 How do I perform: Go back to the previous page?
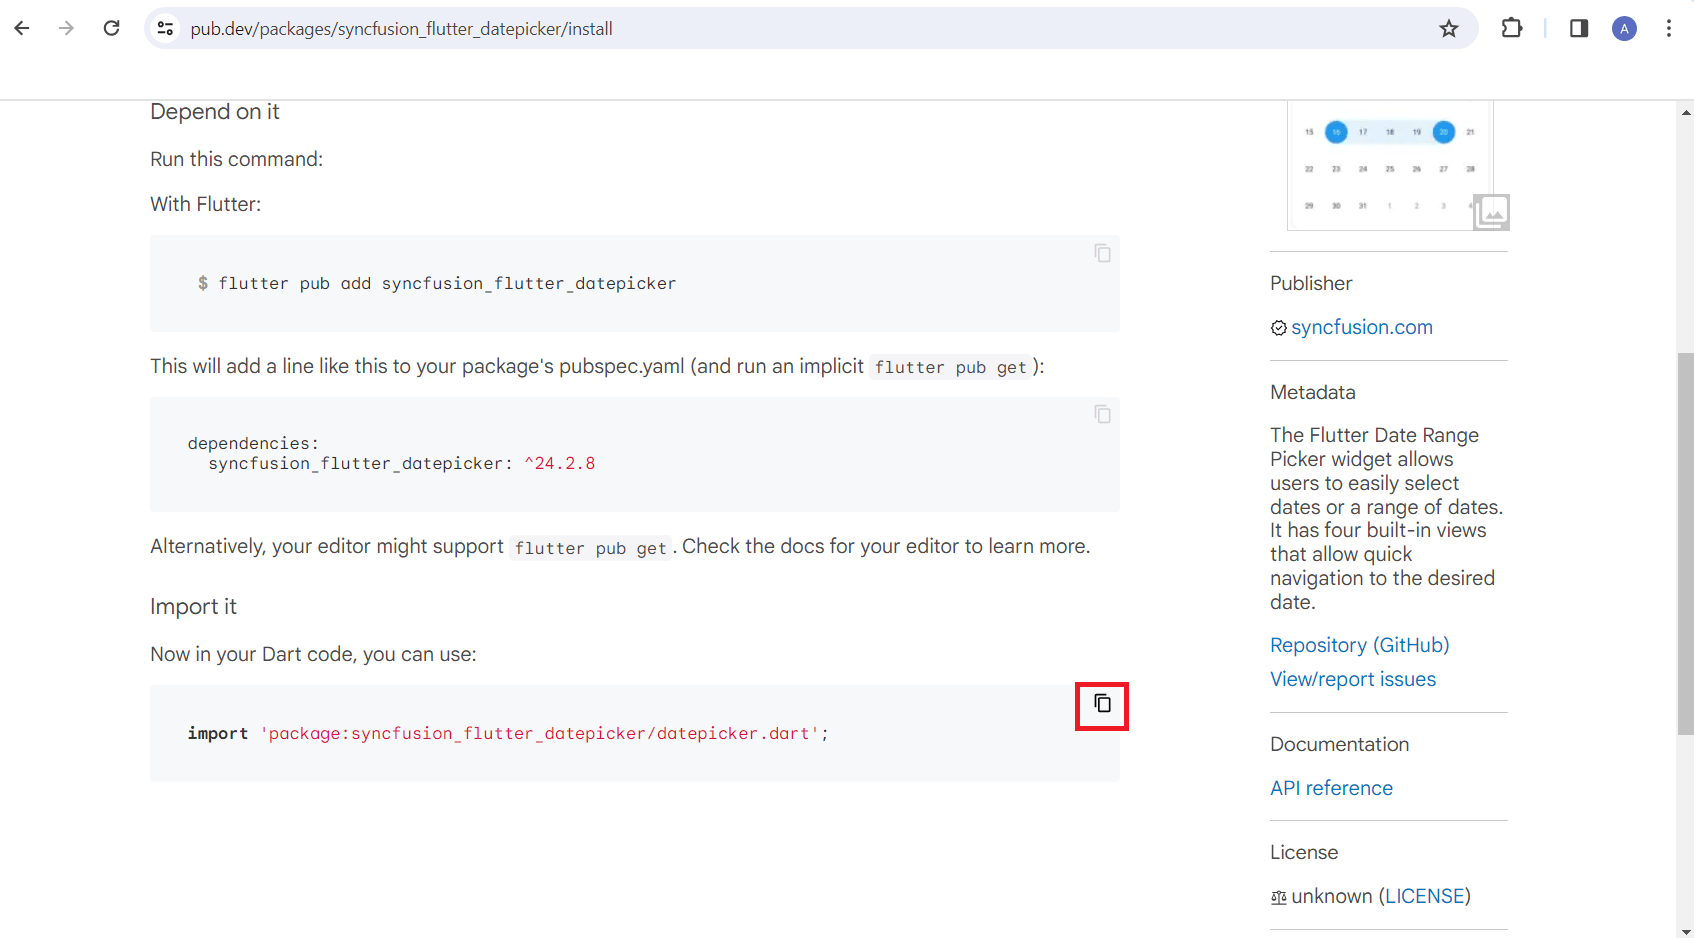[22, 29]
